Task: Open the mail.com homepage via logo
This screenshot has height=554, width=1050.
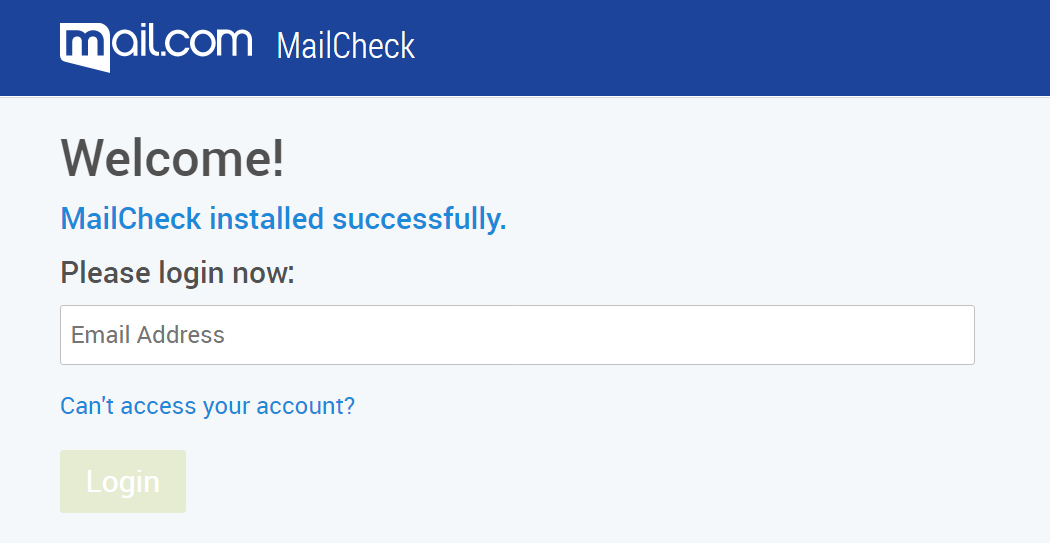Action: [156, 47]
